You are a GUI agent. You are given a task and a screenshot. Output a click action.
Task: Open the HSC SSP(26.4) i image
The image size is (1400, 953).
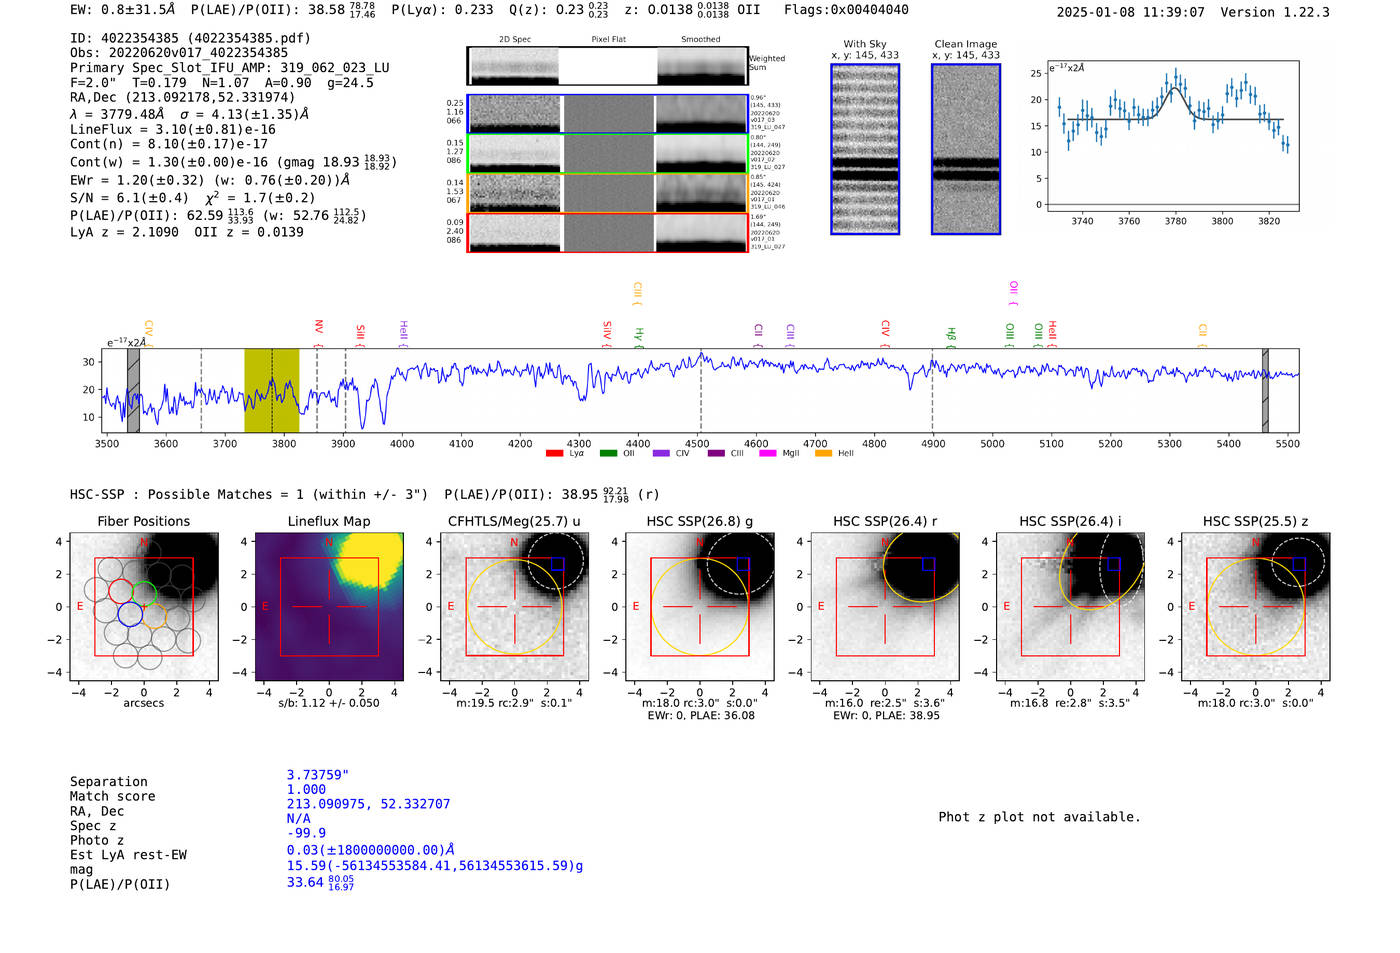(x=1070, y=606)
